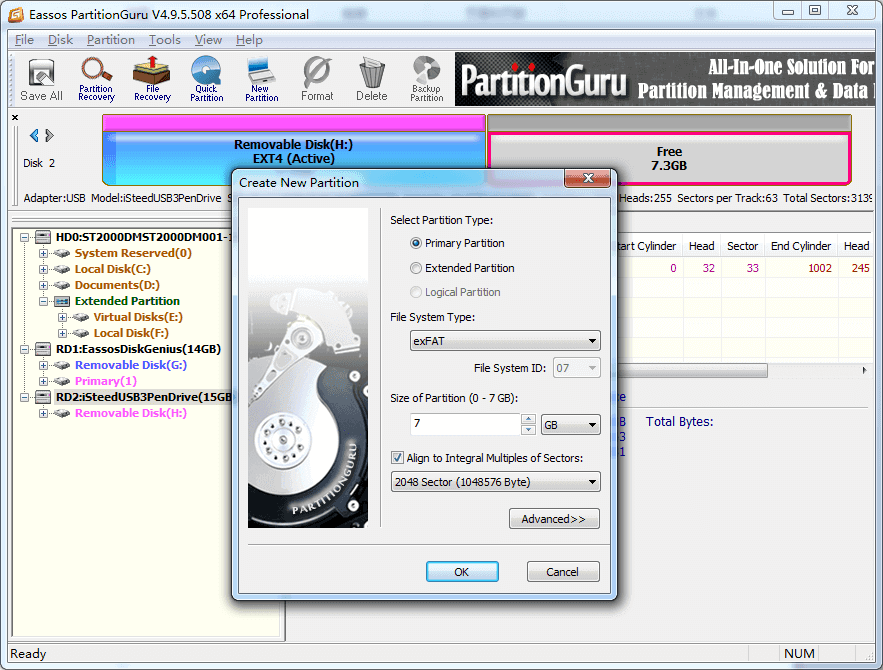Open Backup Partition tool

tap(426, 80)
